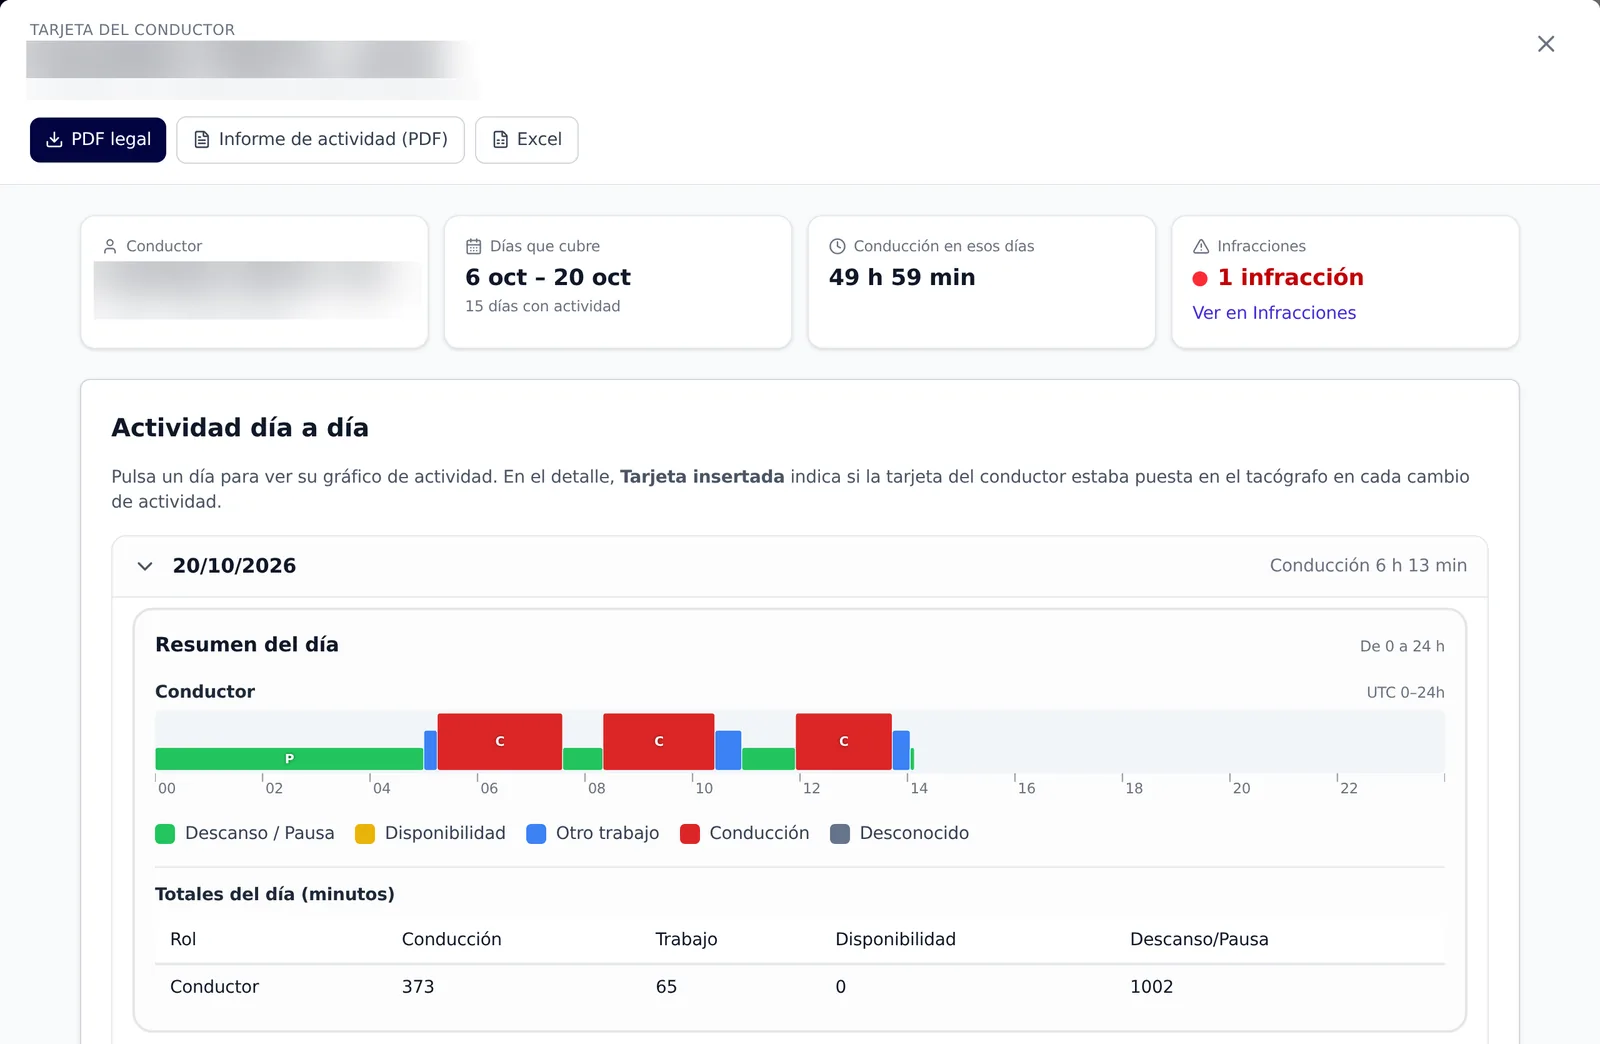Click the 1 infracción text
Screen dimensions: 1600x1044
[x=1290, y=277]
